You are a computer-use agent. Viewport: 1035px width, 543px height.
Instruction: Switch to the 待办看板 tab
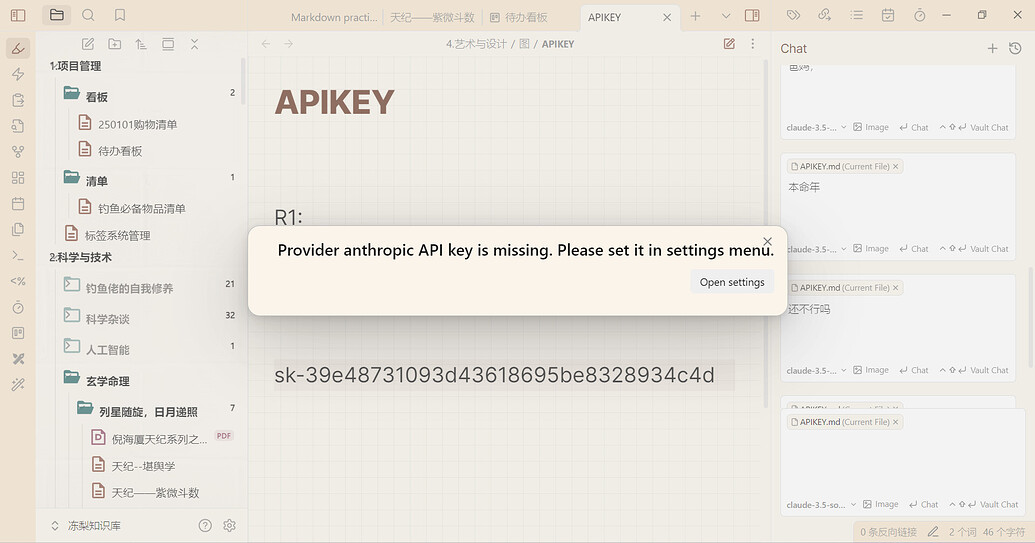coord(525,17)
